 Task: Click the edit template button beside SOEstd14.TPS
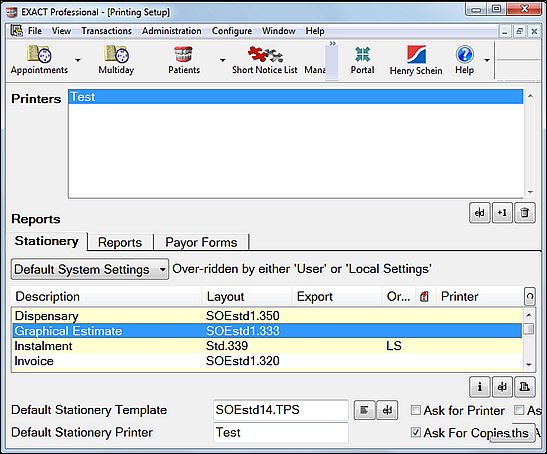tap(387, 410)
